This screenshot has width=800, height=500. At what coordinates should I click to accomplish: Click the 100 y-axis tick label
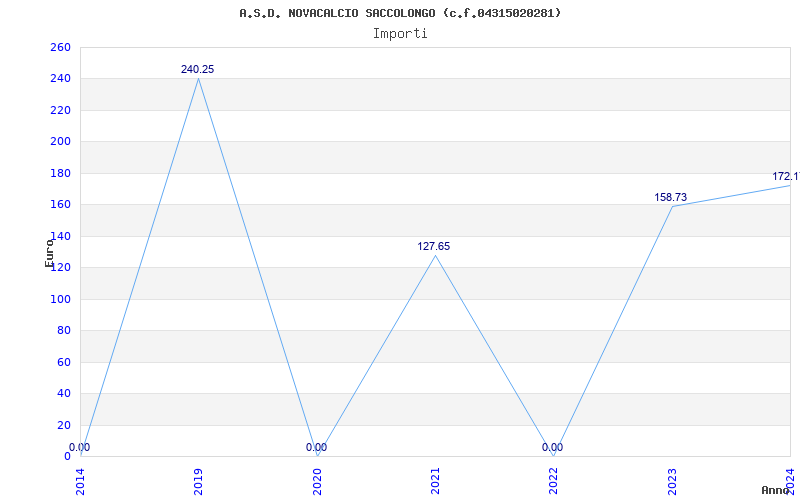tap(60, 299)
